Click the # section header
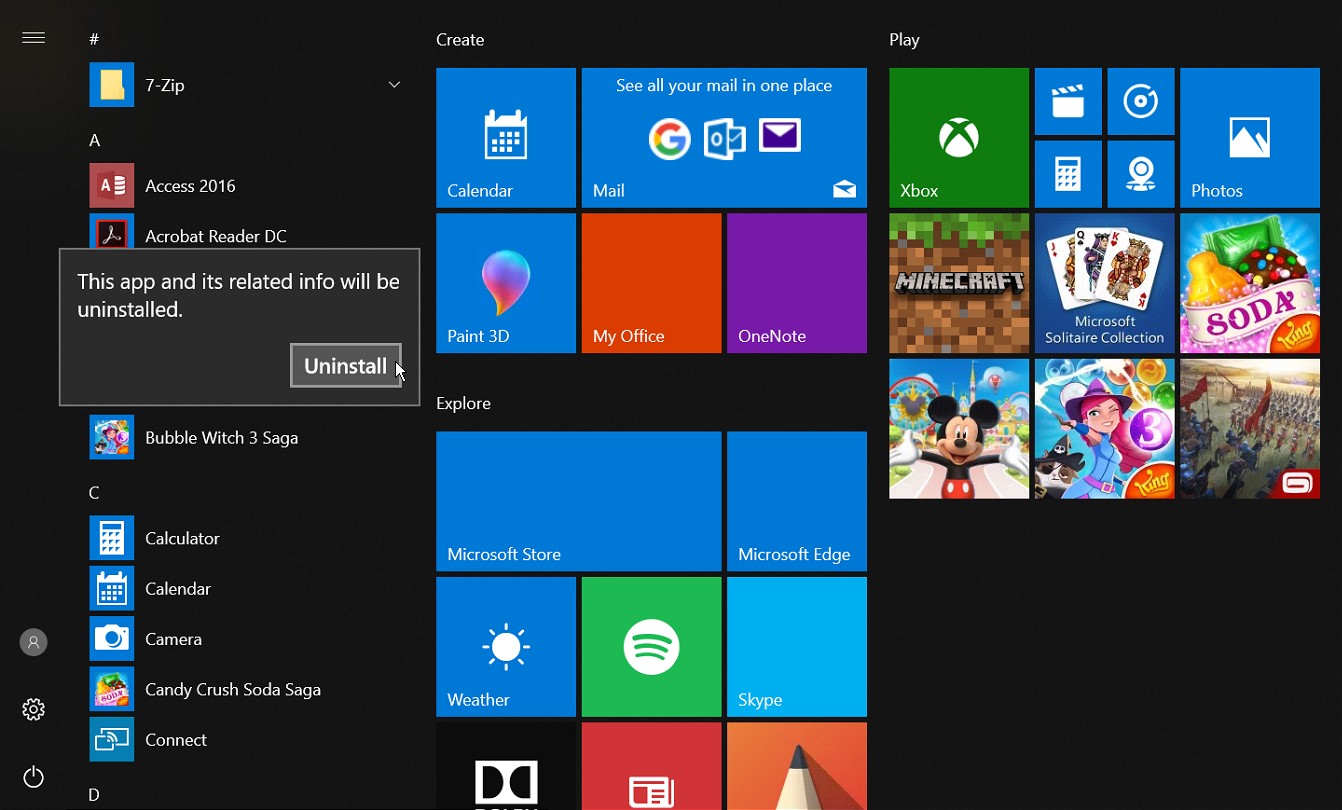This screenshot has width=1342, height=810. [x=94, y=39]
